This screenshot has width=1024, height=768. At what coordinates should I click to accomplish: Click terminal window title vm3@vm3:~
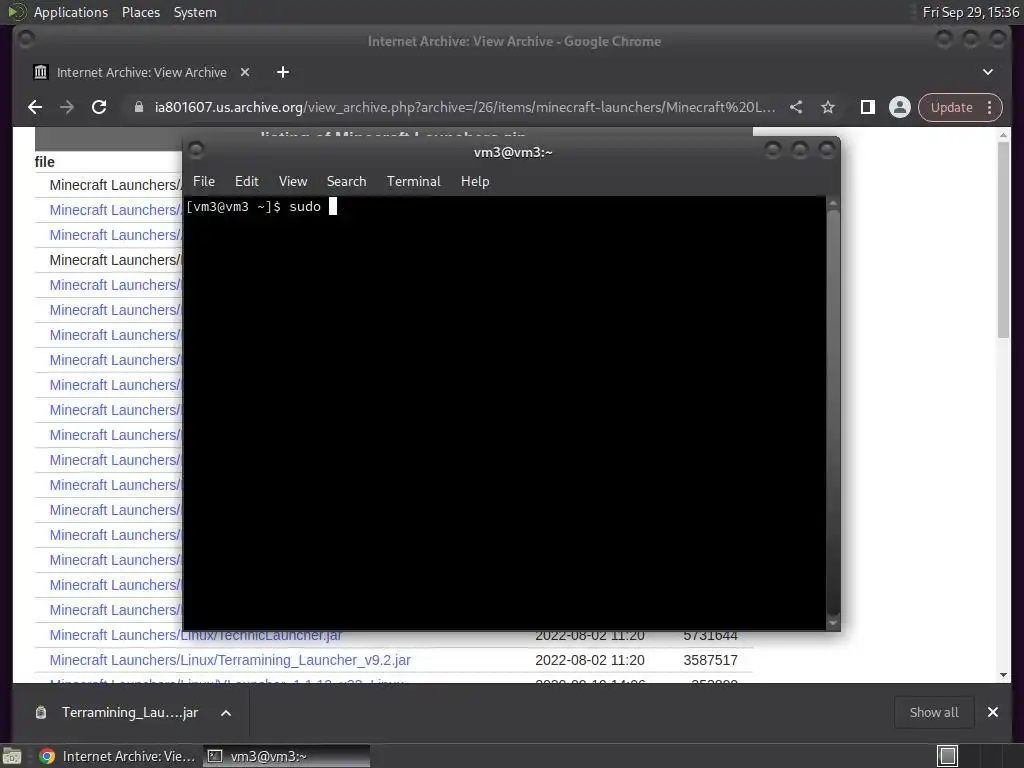[513, 152]
